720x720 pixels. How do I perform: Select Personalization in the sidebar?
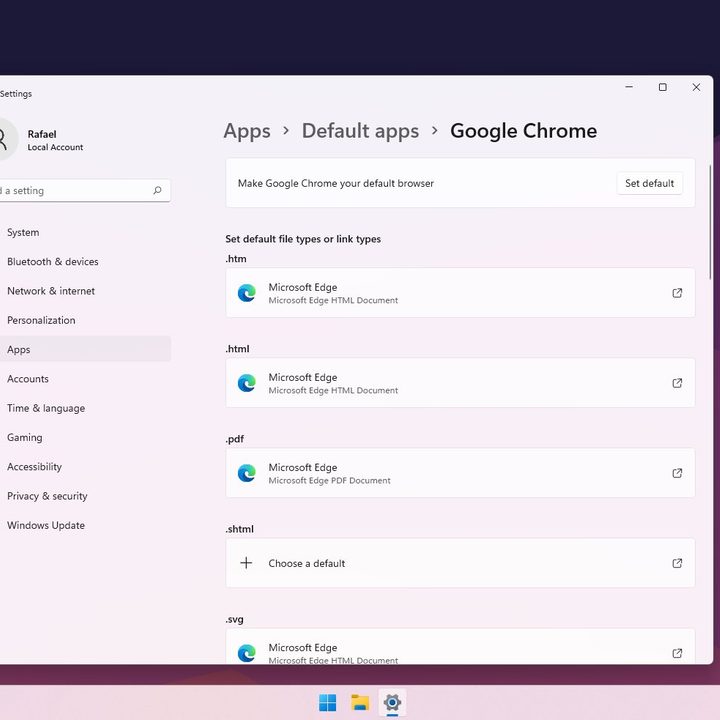coord(85,320)
